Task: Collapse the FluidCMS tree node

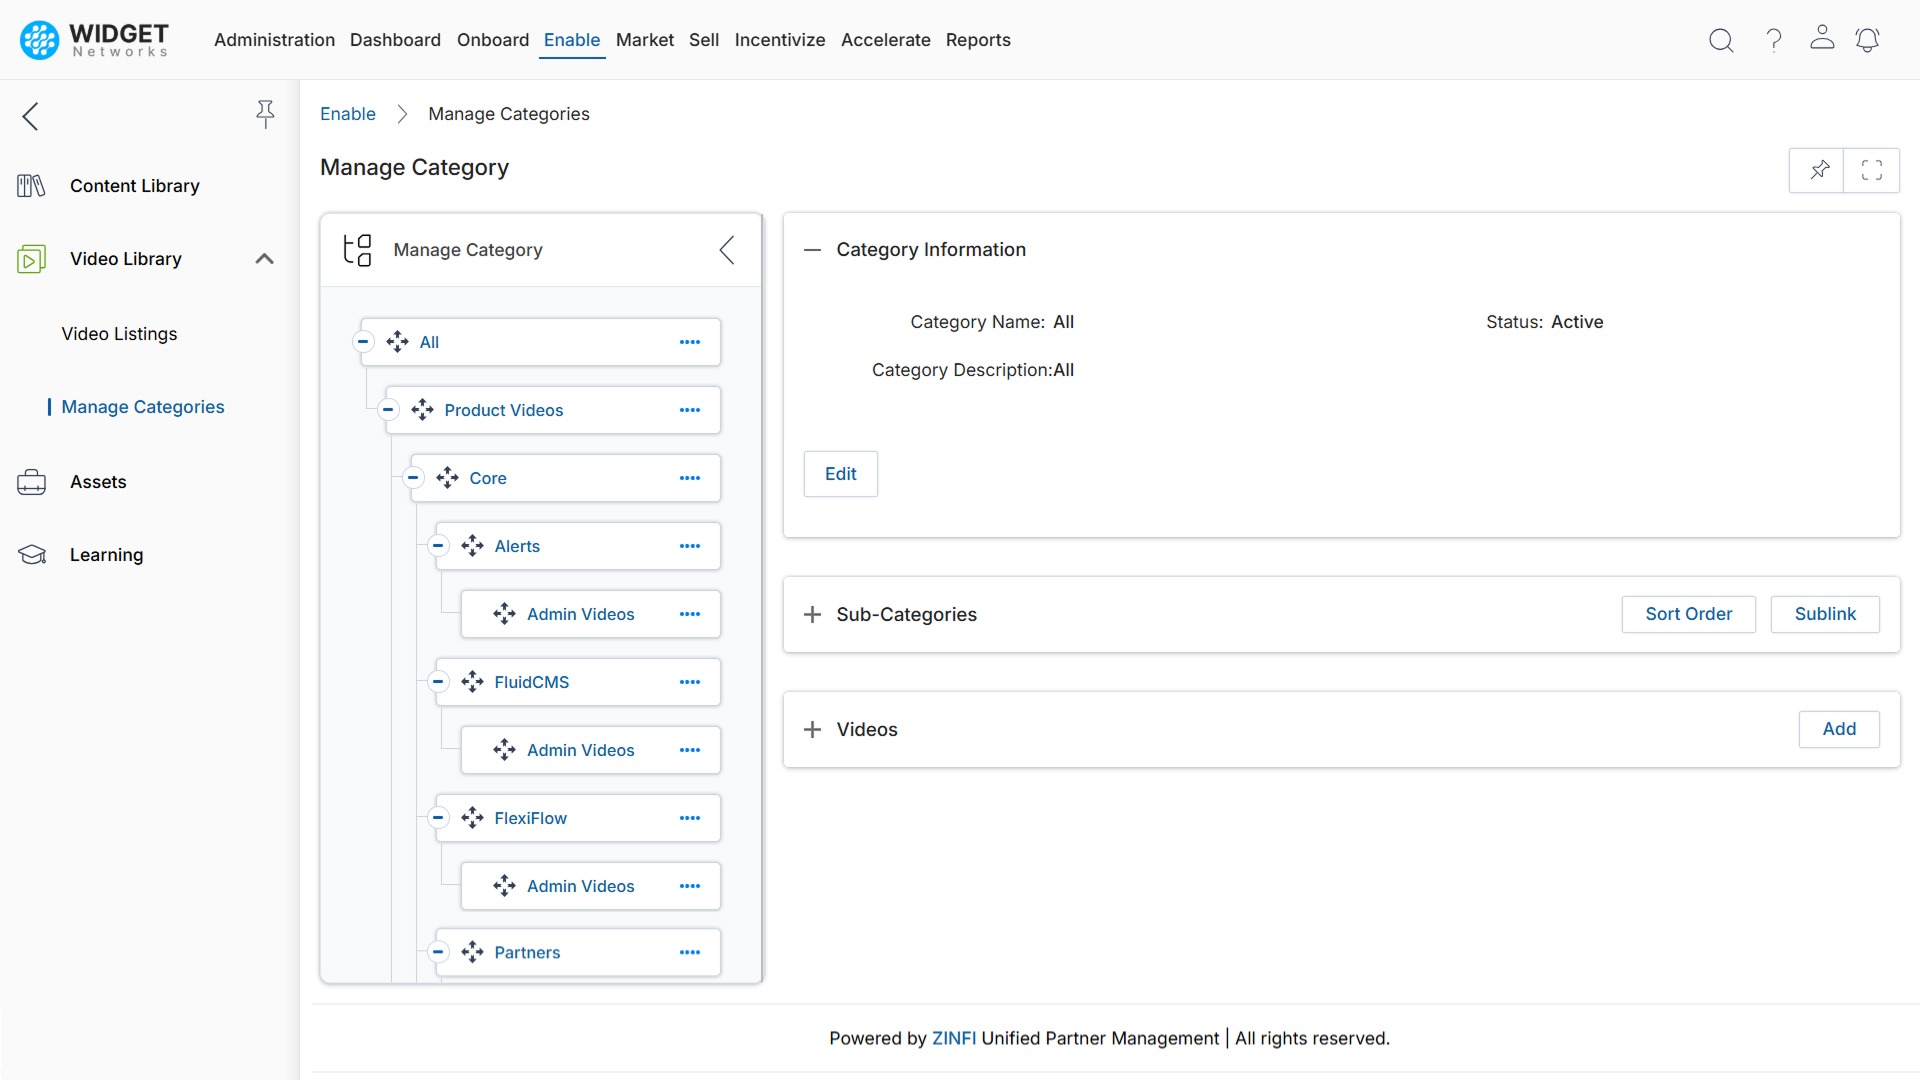Action: click(x=438, y=681)
